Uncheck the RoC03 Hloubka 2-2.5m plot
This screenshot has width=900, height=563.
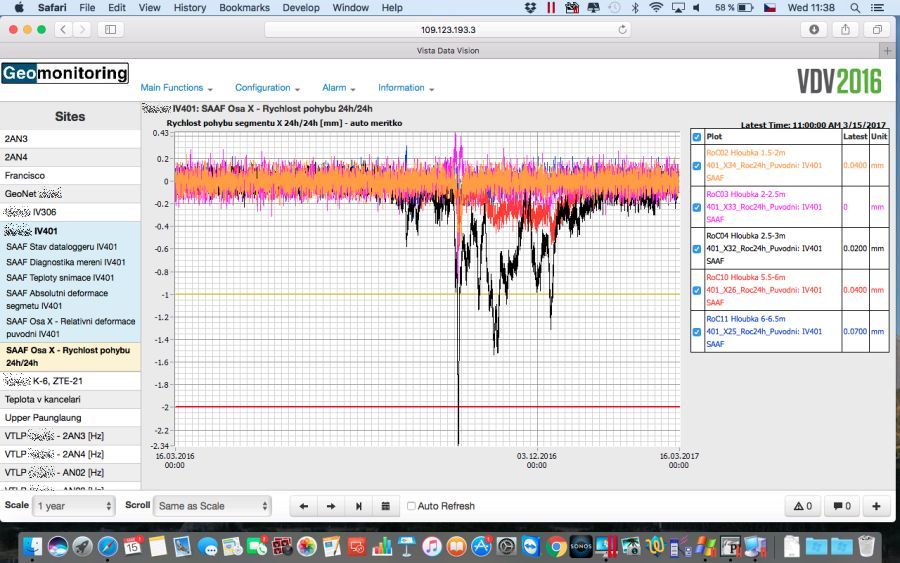coord(697,207)
